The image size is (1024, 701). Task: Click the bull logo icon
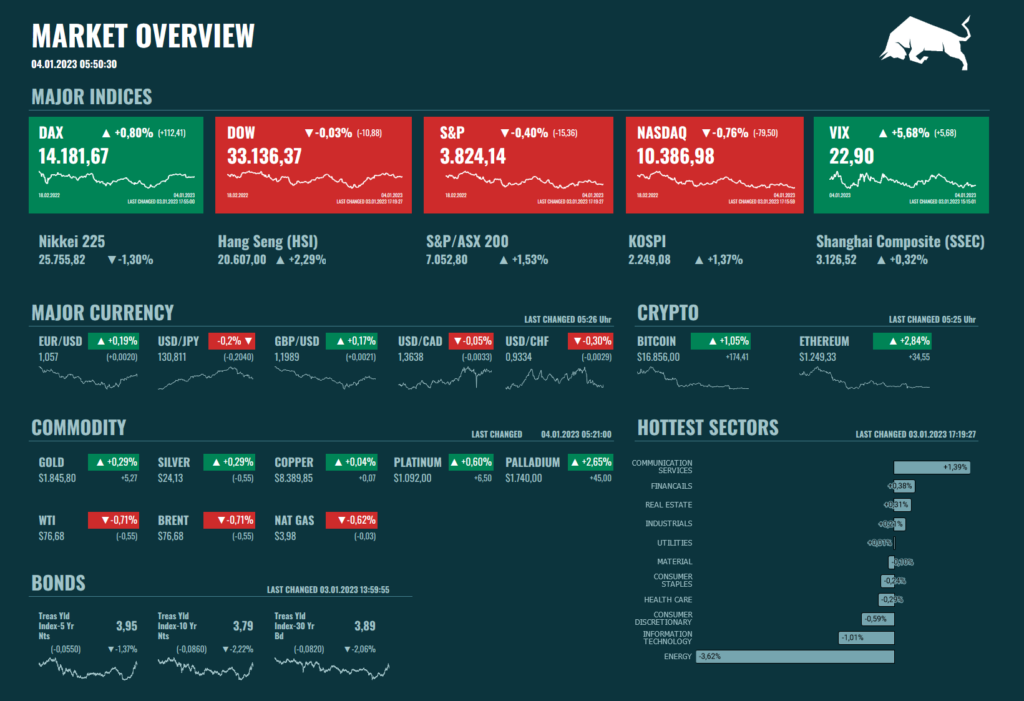926,43
